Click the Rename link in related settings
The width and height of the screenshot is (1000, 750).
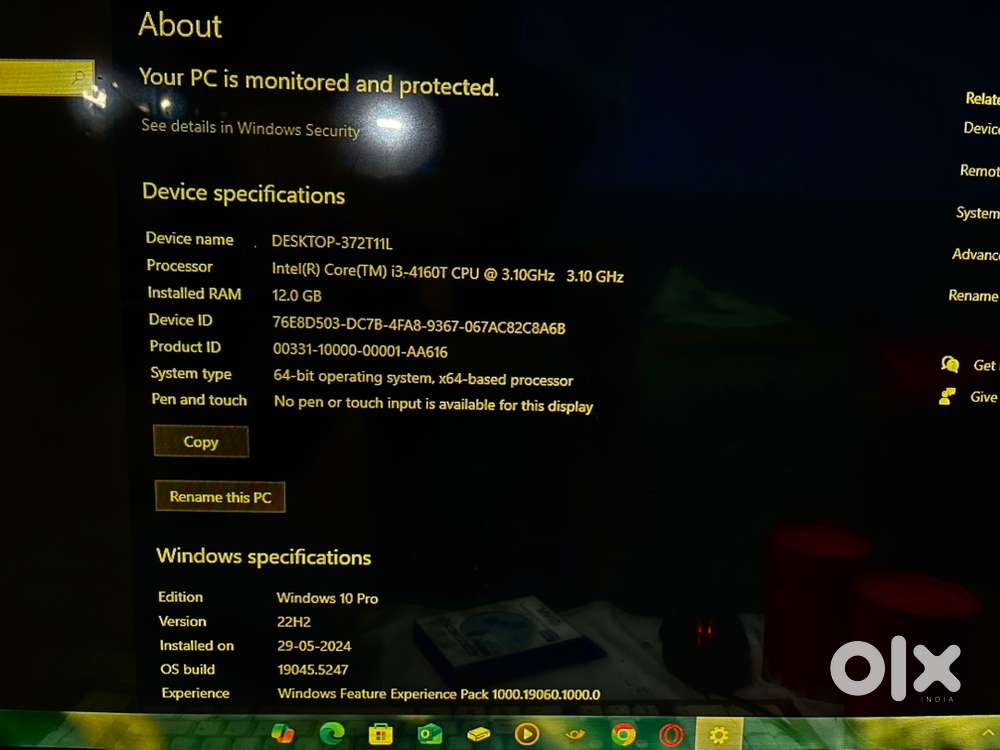(974, 295)
